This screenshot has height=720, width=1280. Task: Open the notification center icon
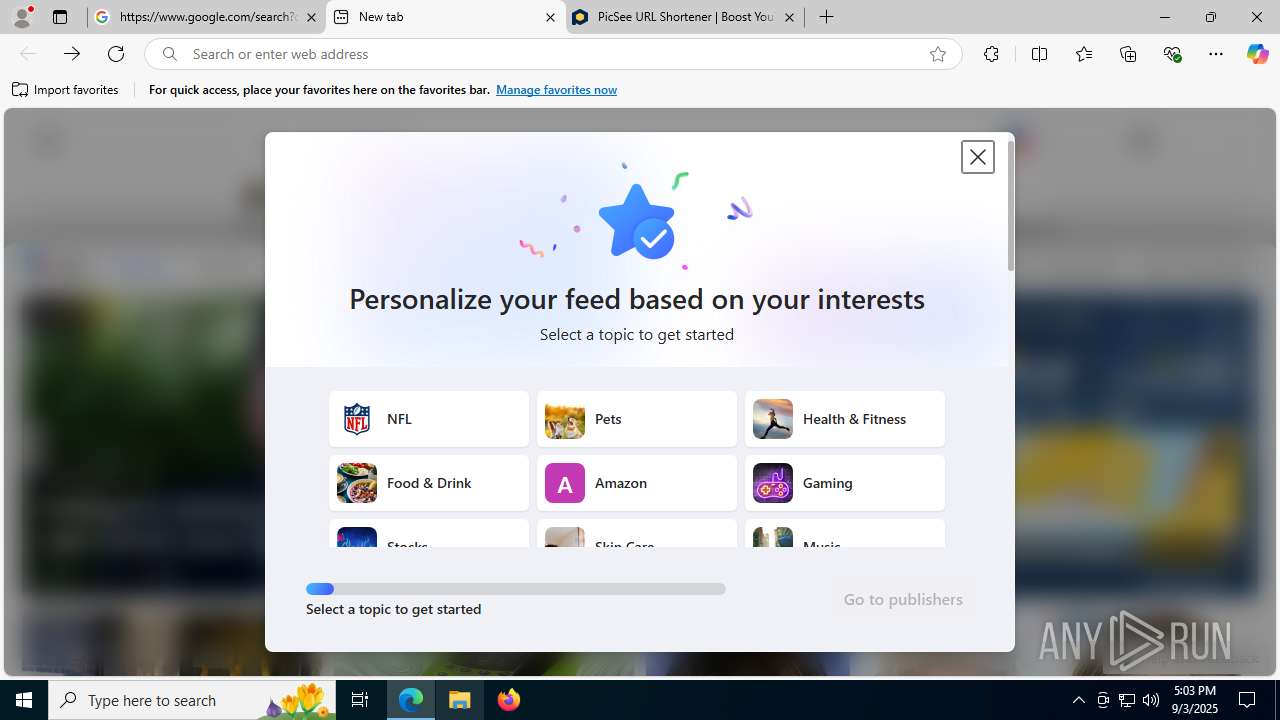pyautogui.click(x=1247, y=700)
